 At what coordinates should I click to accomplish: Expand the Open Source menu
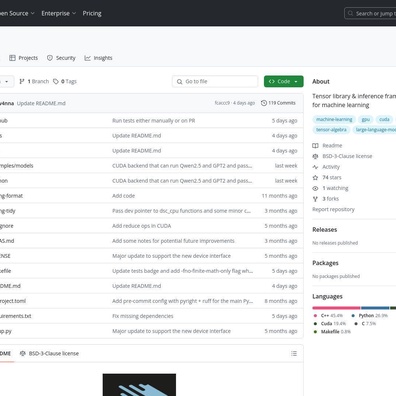point(17,13)
